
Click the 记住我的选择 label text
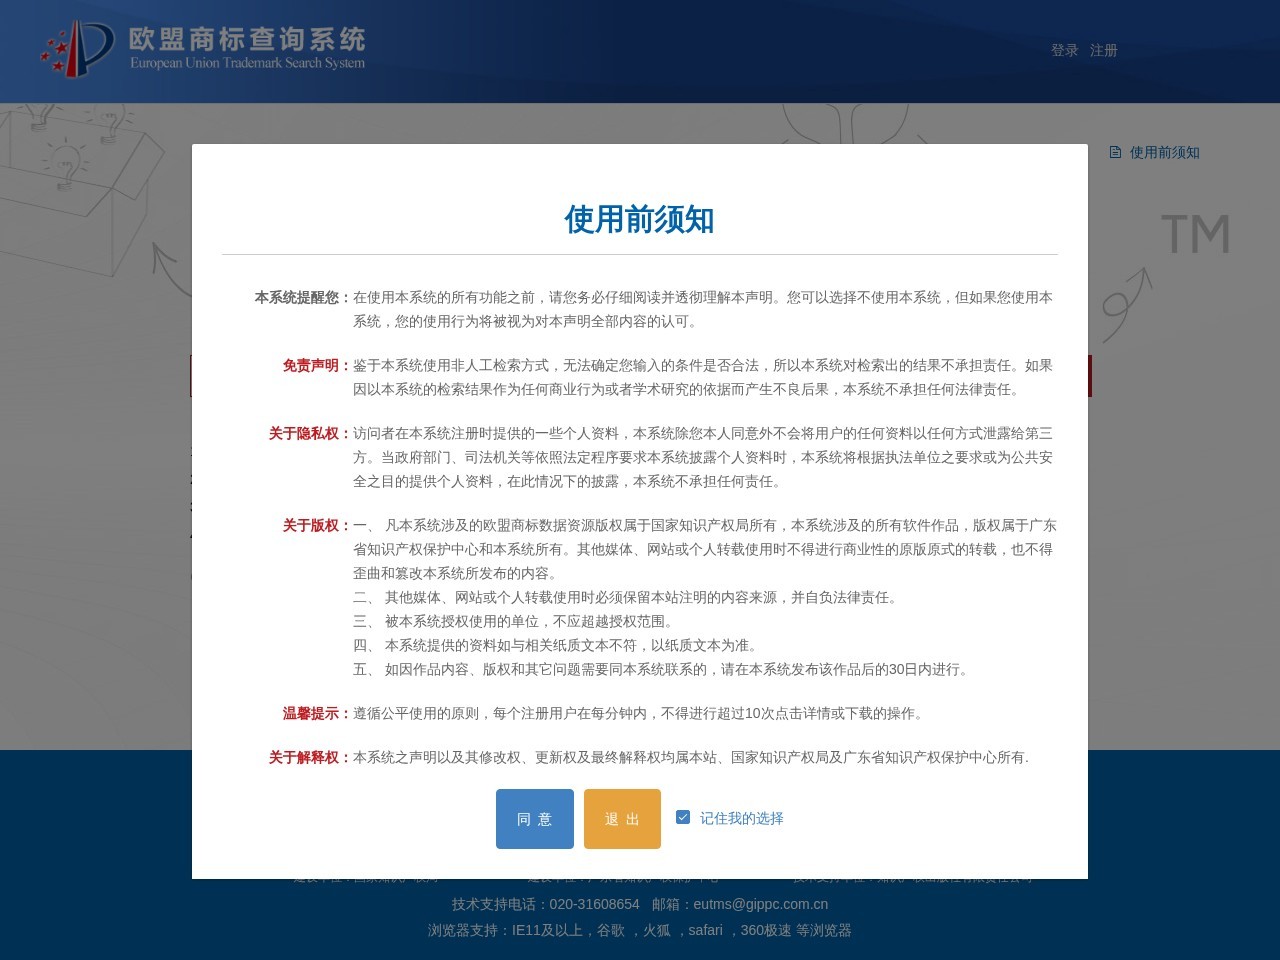click(741, 818)
